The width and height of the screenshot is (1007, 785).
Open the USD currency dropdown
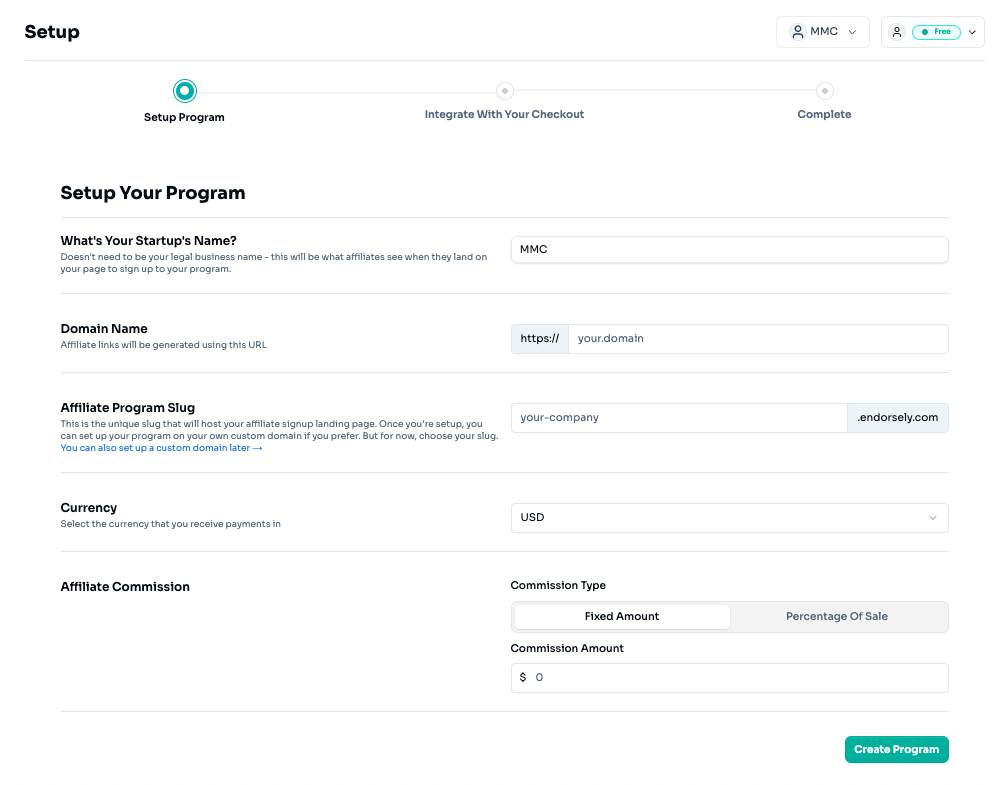coord(730,518)
